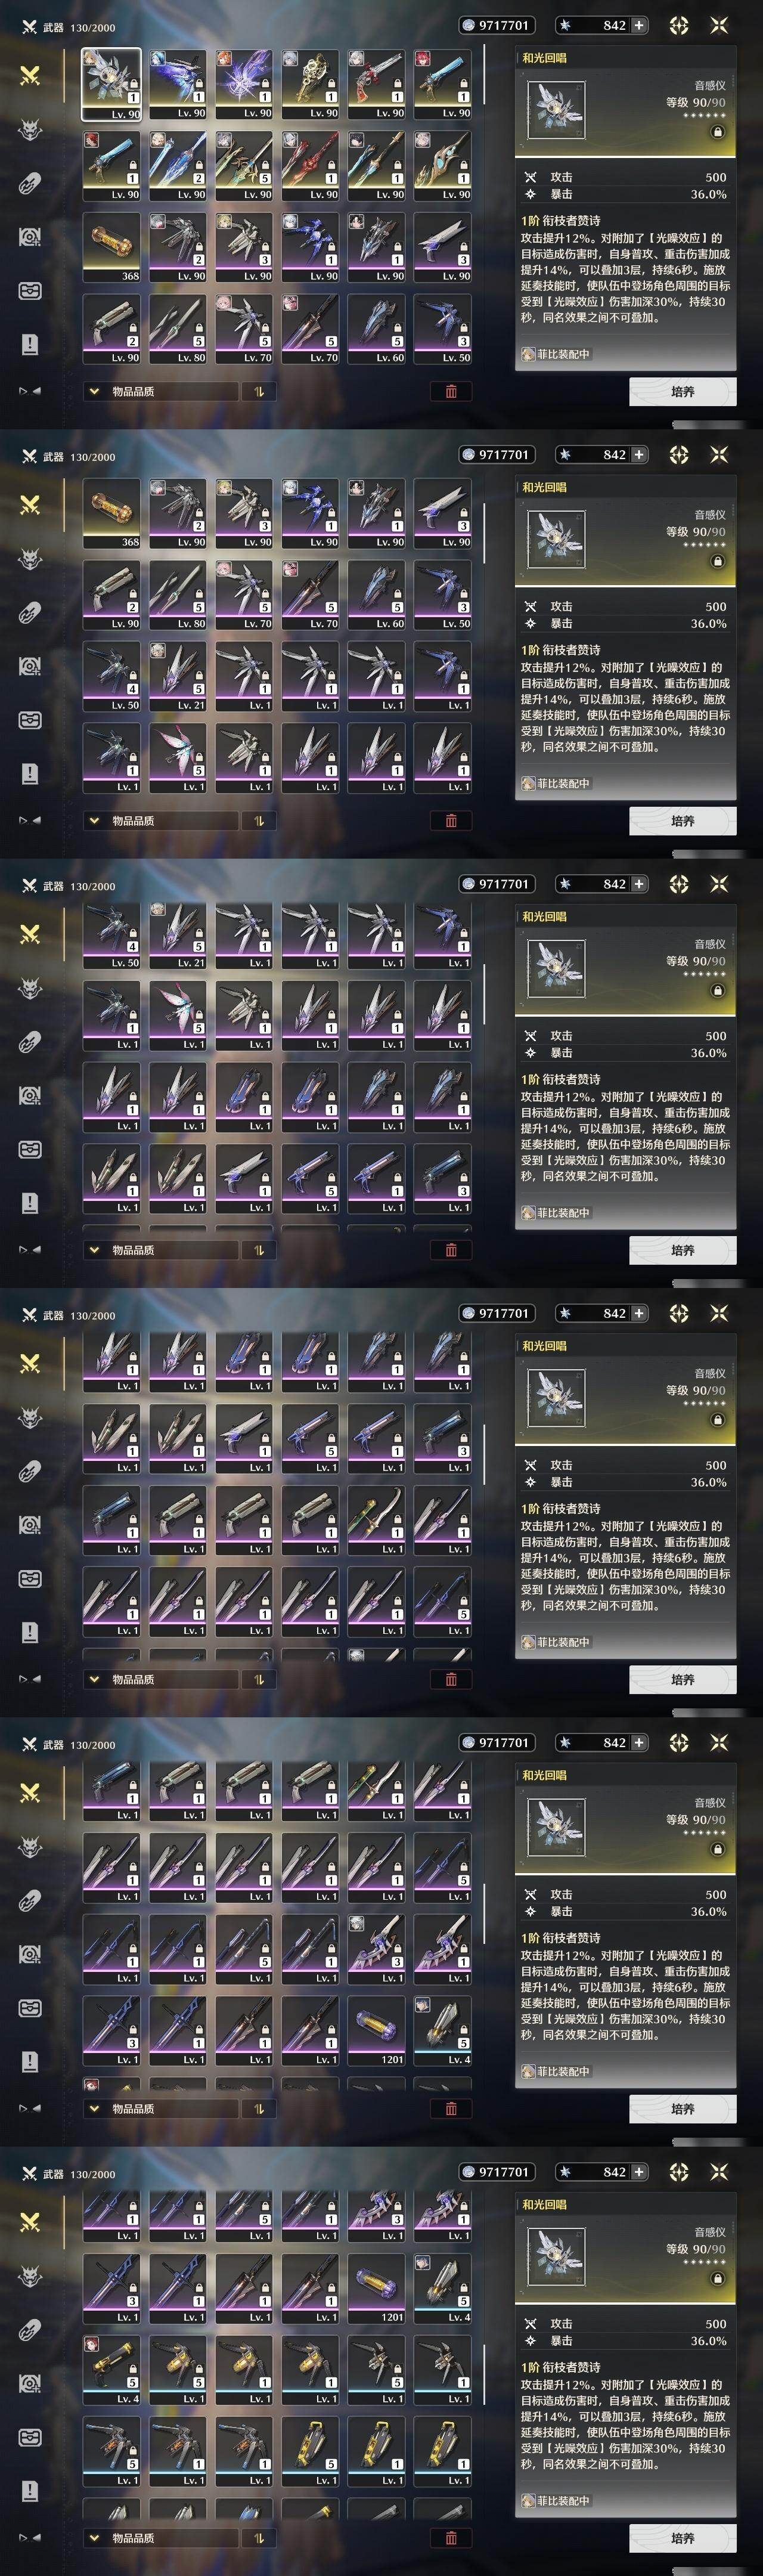Click the plus icon beside 842 in the topmost header
Image resolution: width=763 pixels, height=2576 pixels.
tap(639, 25)
